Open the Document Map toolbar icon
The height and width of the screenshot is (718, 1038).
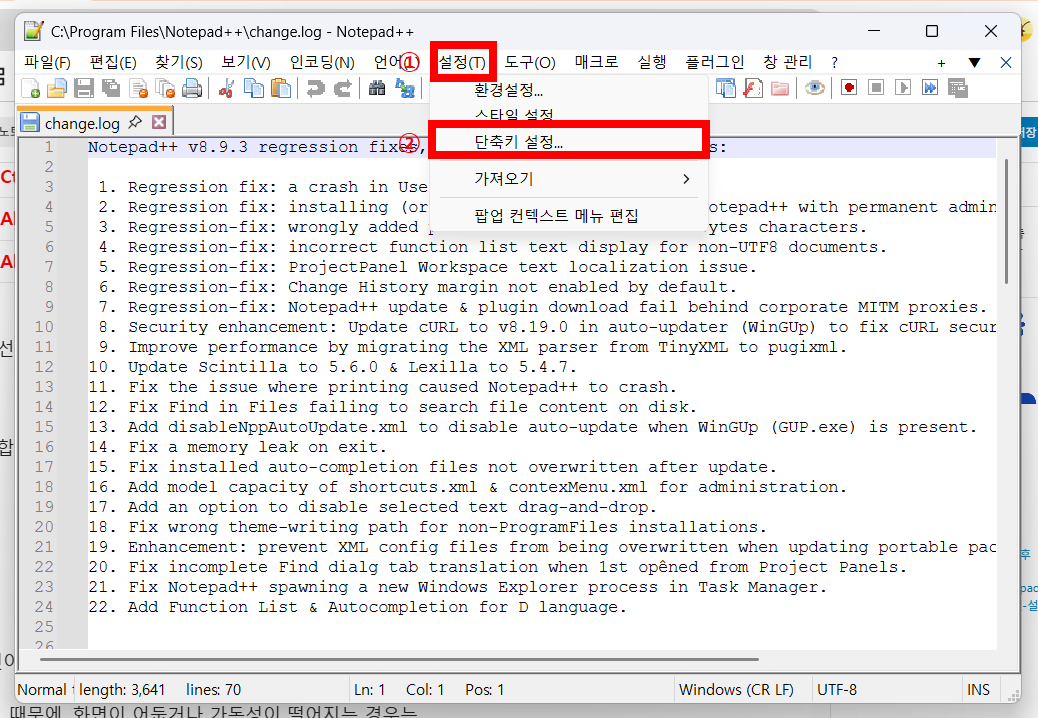pyautogui.click(x=726, y=88)
